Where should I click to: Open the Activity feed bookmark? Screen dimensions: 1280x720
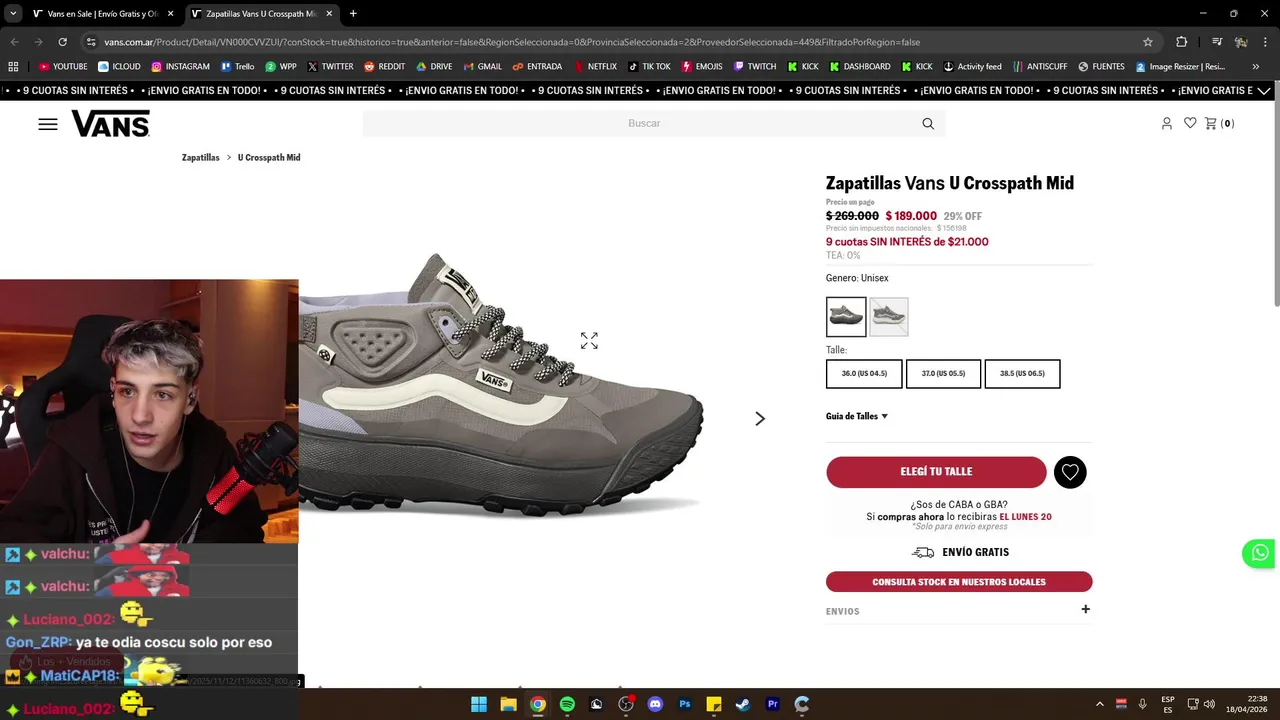972,67
